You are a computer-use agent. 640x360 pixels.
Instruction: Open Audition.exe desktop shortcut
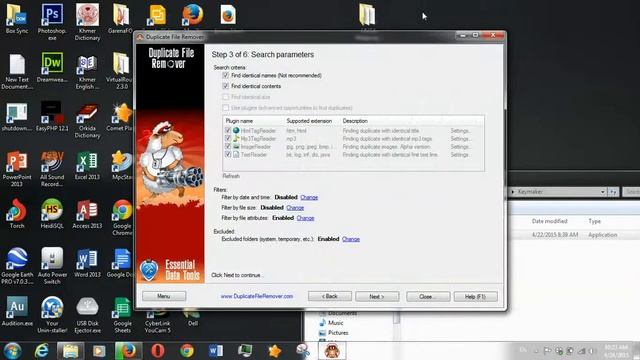click(x=17, y=311)
